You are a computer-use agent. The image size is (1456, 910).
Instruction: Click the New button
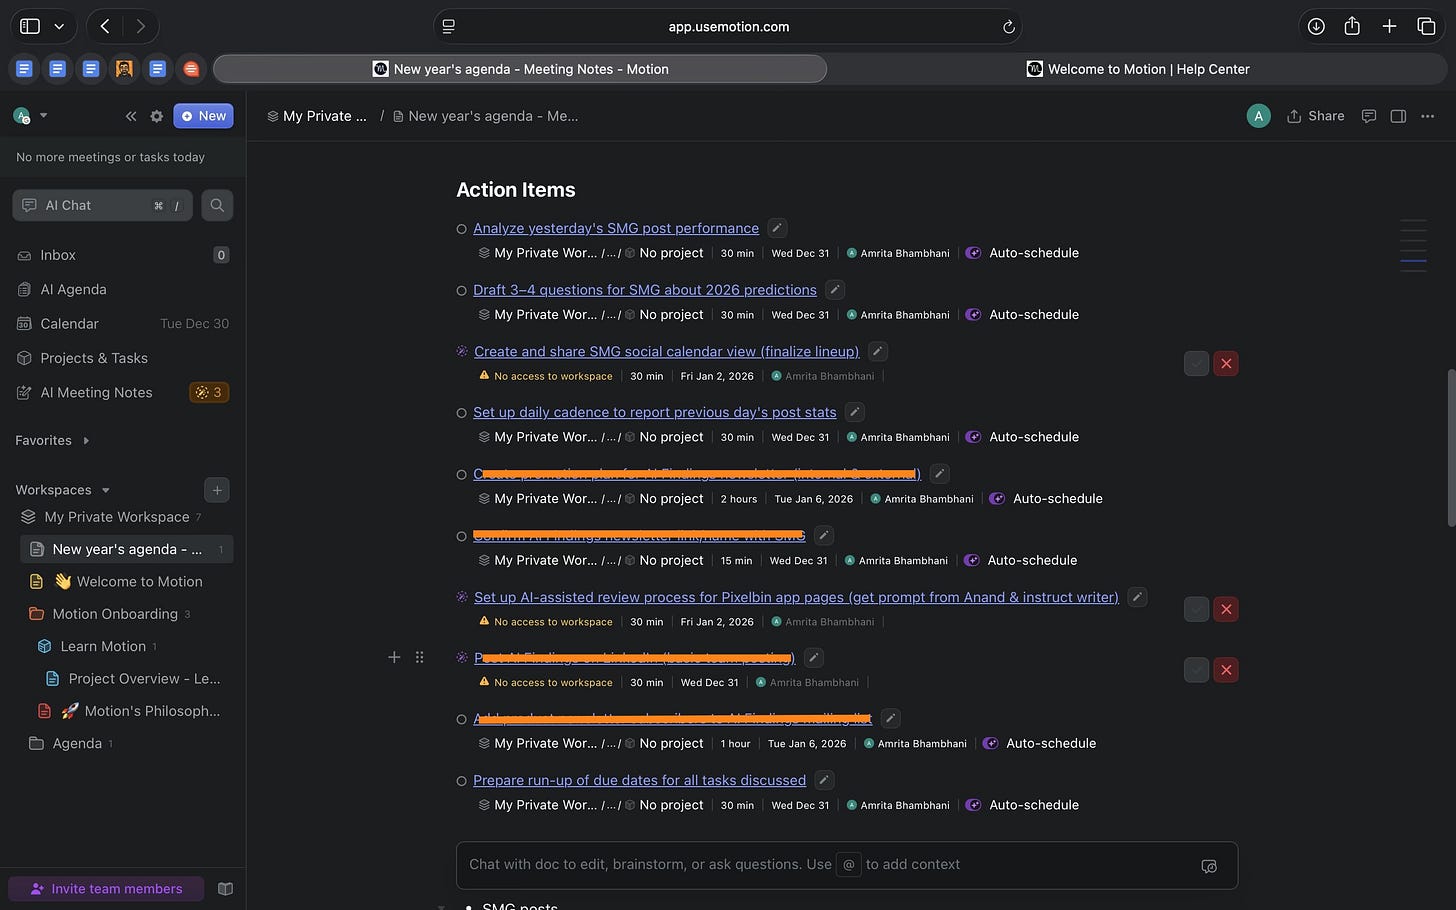203,116
